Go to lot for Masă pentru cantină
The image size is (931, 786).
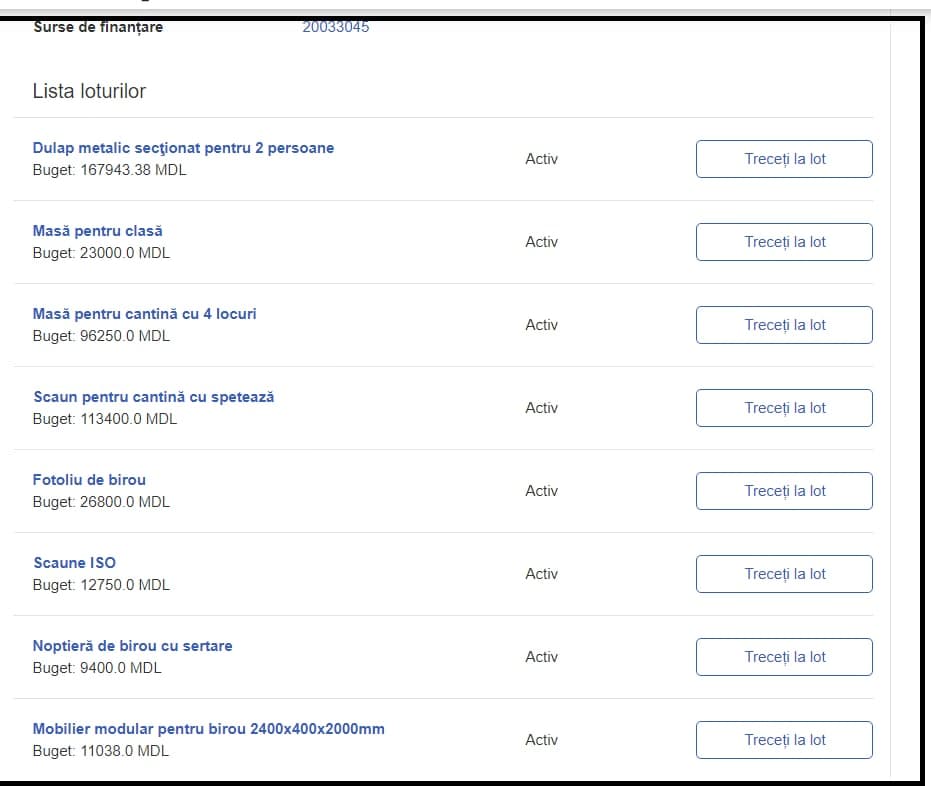784,325
